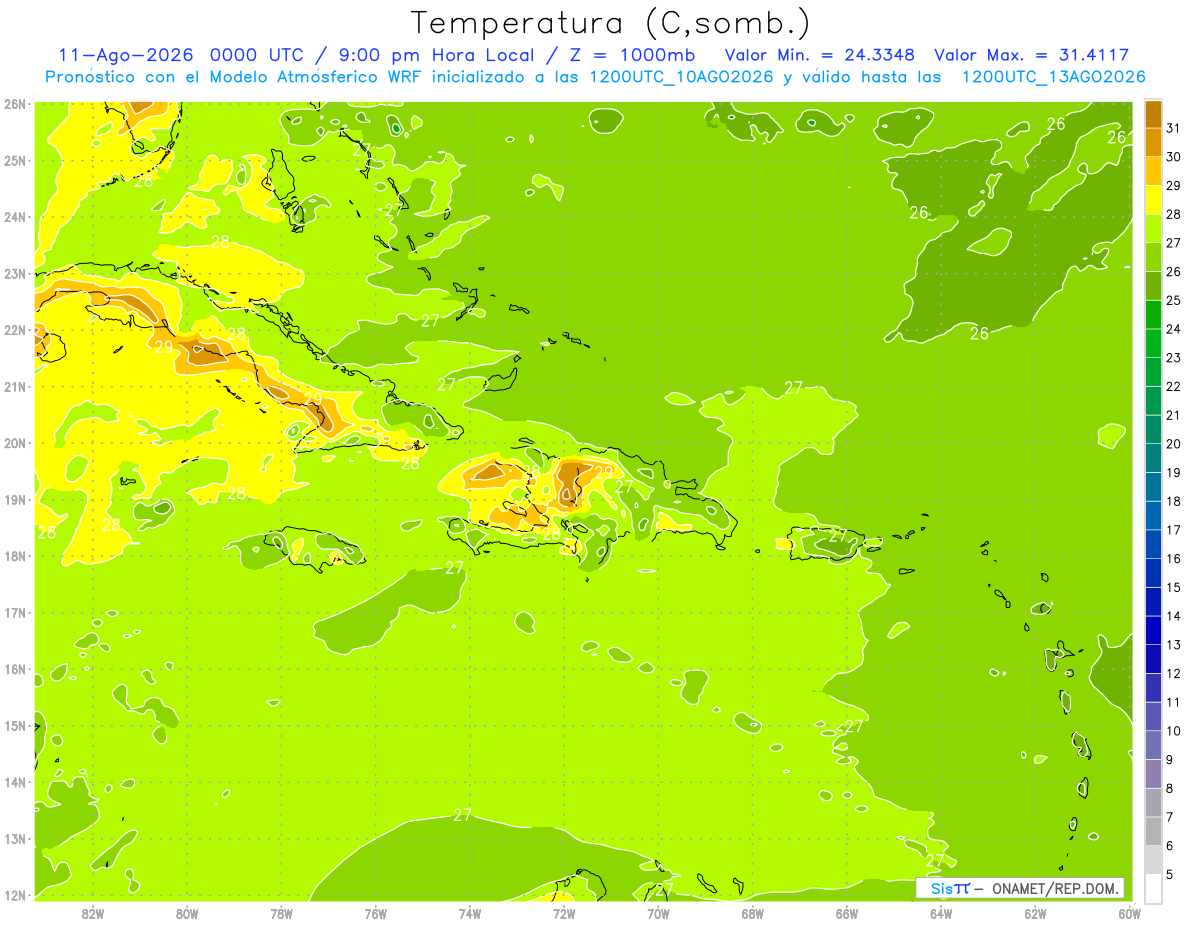Click the legend swatch between 27 and 28
The image size is (1200, 927).
pos(1153,229)
